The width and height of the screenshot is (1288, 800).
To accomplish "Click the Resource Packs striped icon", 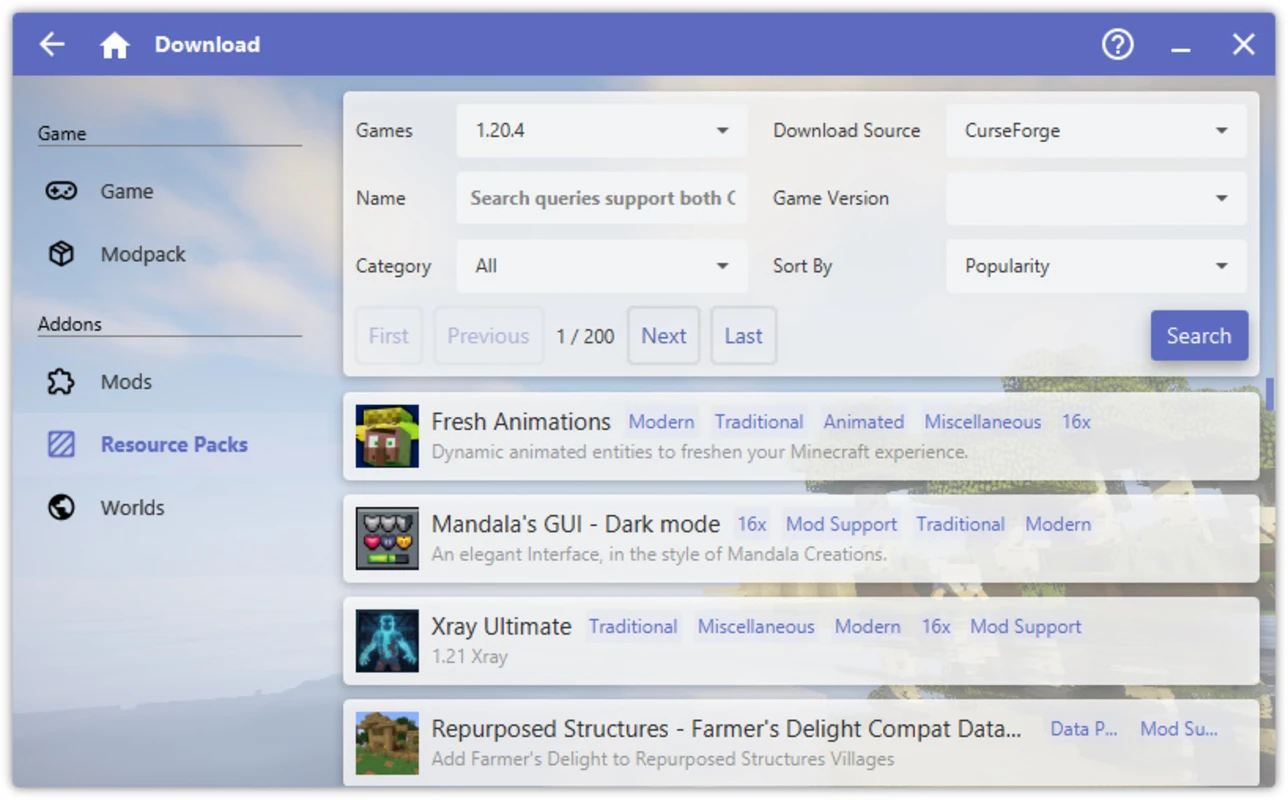I will [61, 444].
